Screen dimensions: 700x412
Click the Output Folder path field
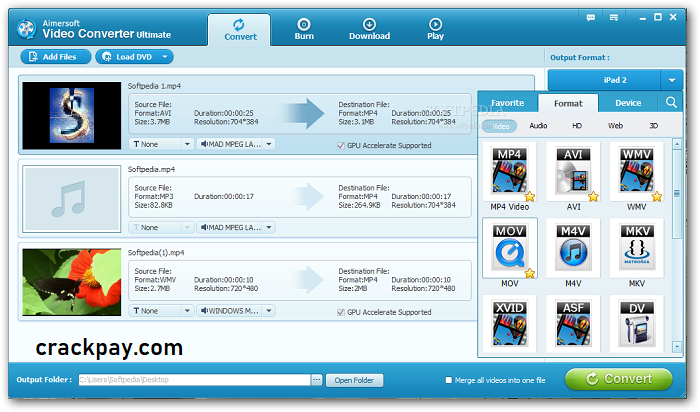(x=195, y=380)
